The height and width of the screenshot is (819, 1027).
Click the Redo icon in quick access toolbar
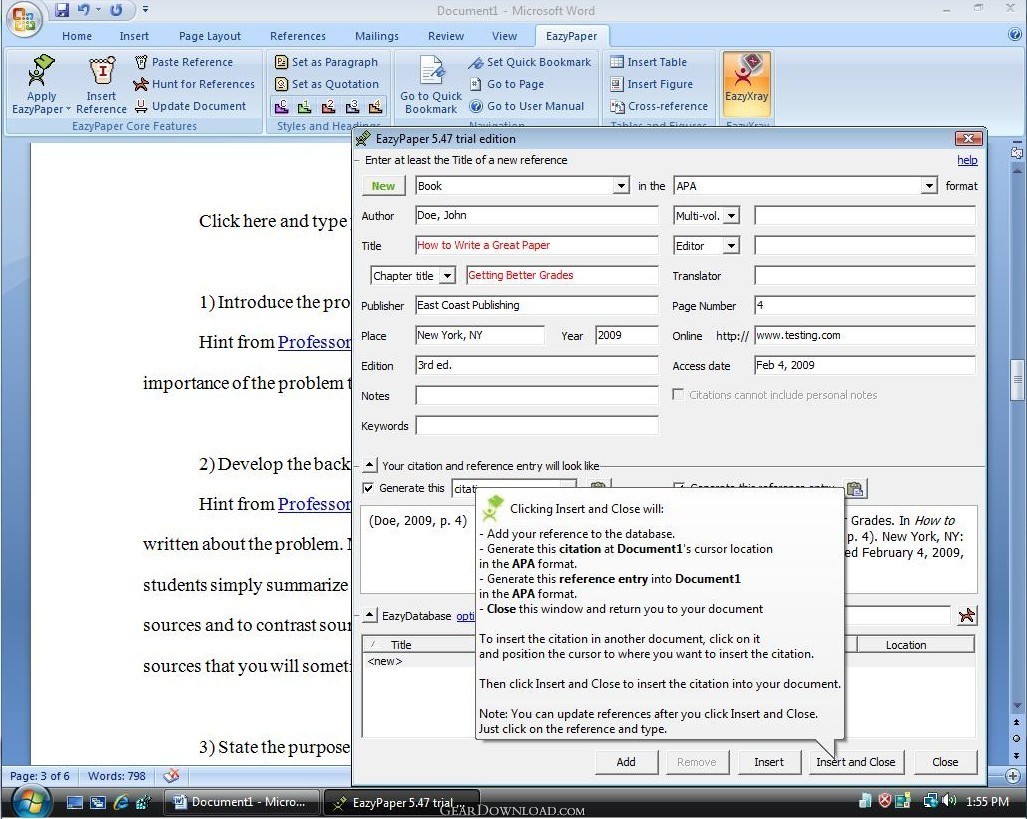(117, 10)
